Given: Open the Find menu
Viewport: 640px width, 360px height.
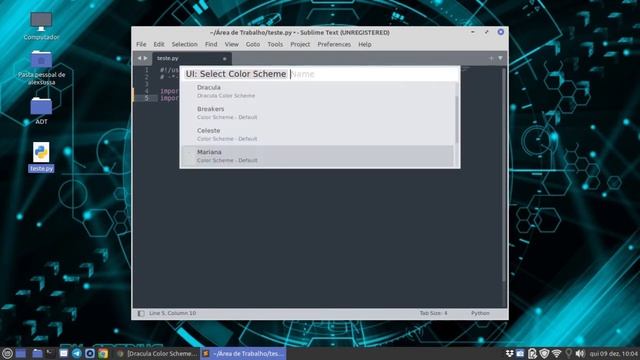Looking at the screenshot, I should [211, 44].
